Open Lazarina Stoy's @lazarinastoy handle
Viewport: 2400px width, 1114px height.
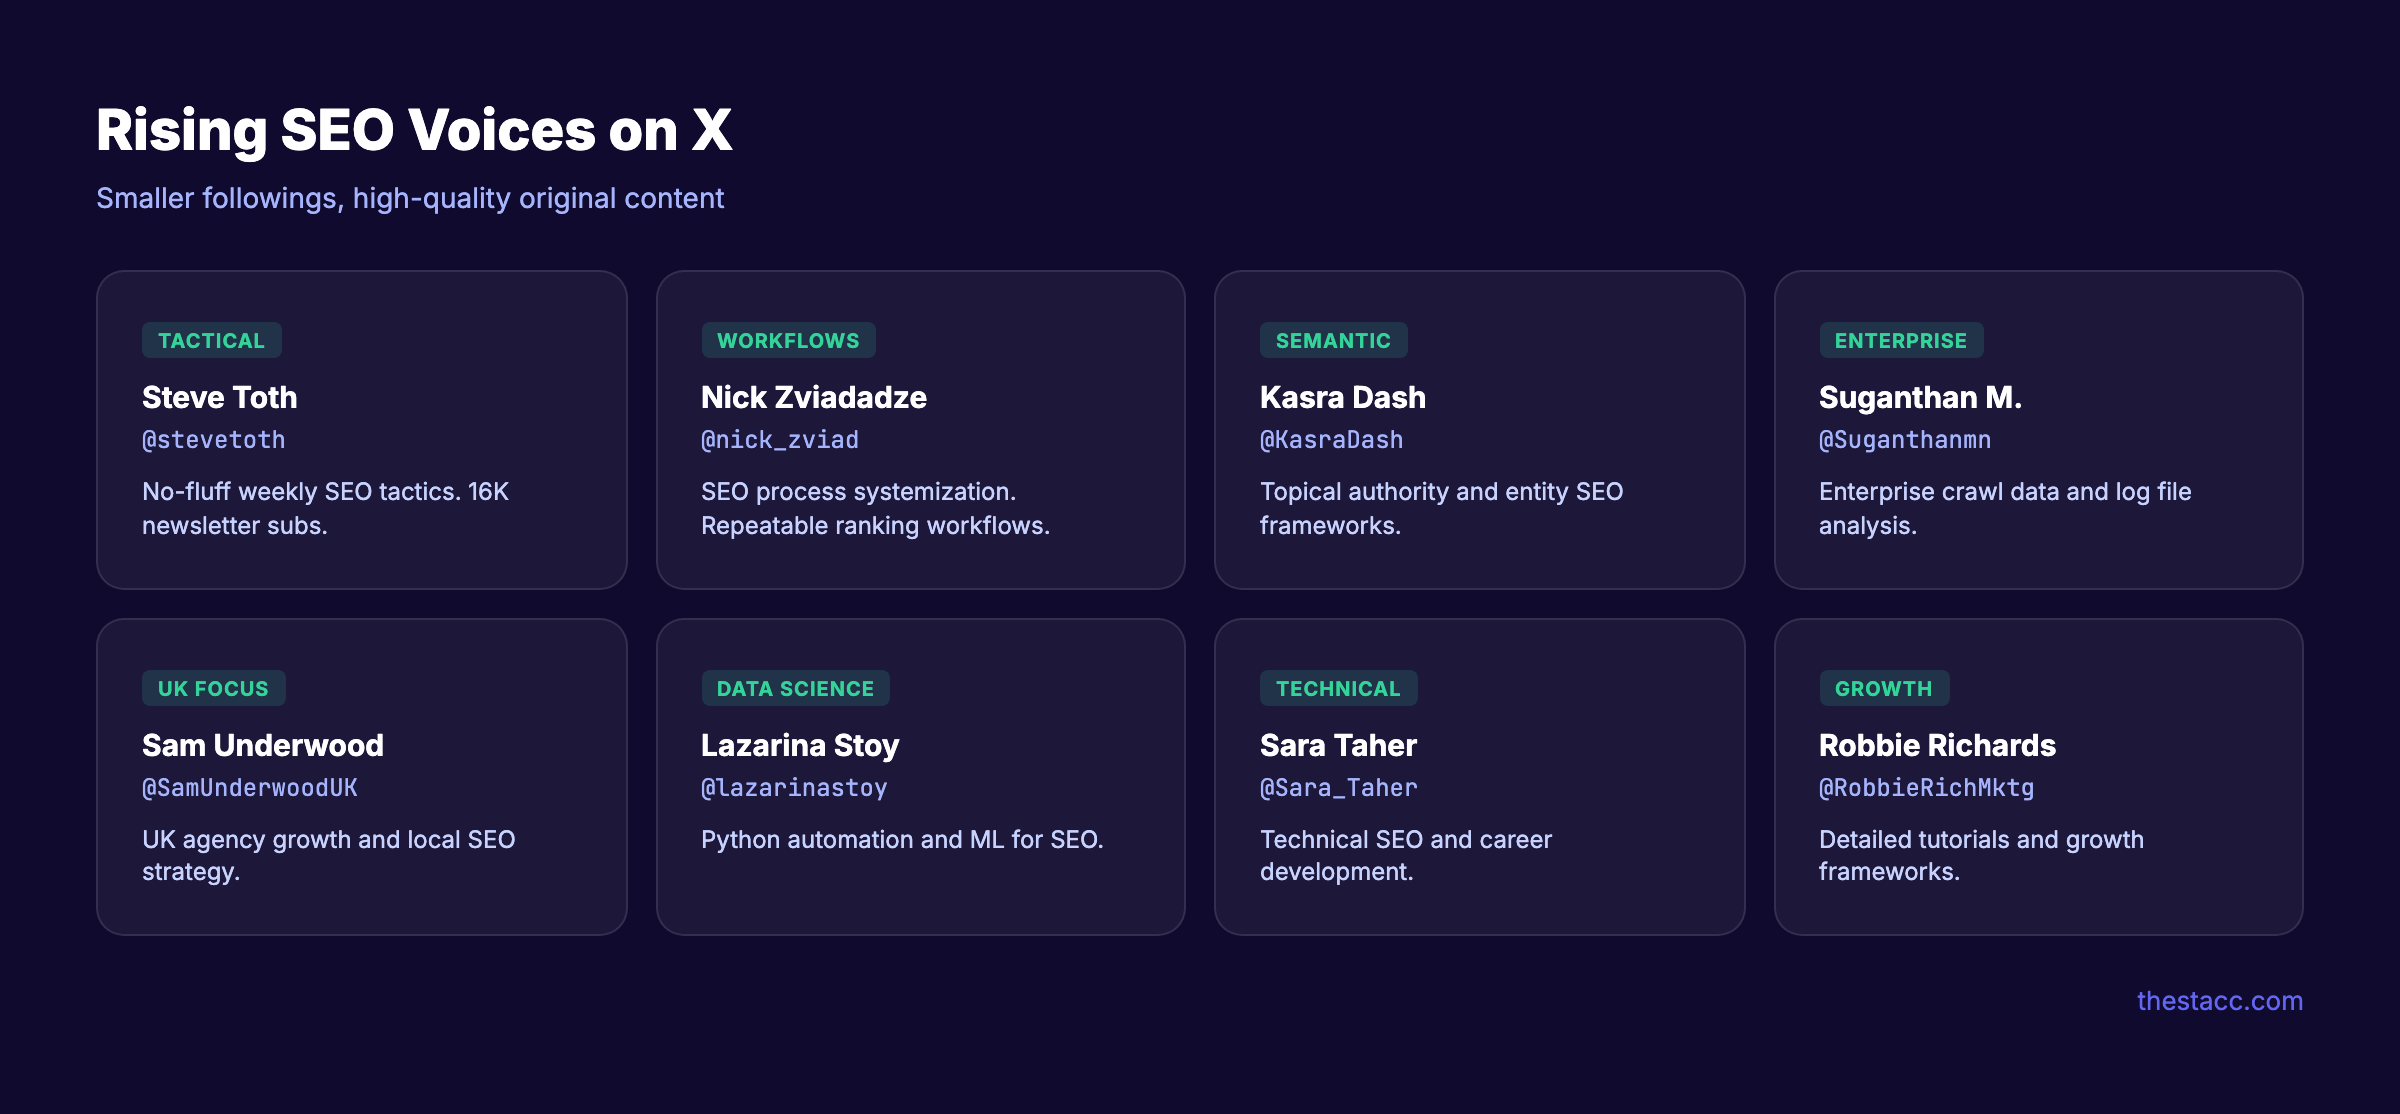point(793,788)
